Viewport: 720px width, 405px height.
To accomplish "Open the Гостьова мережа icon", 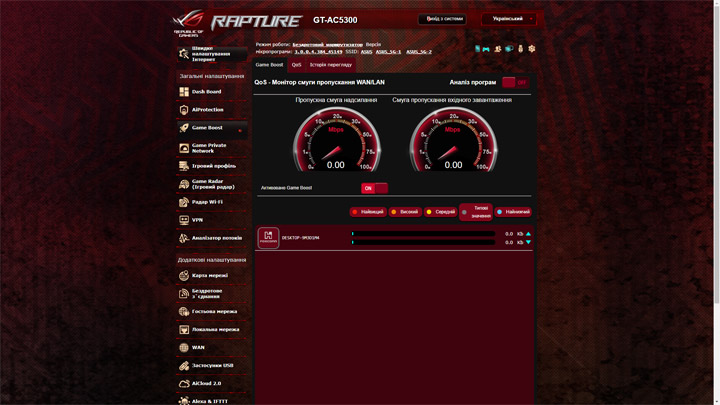I will coord(184,311).
